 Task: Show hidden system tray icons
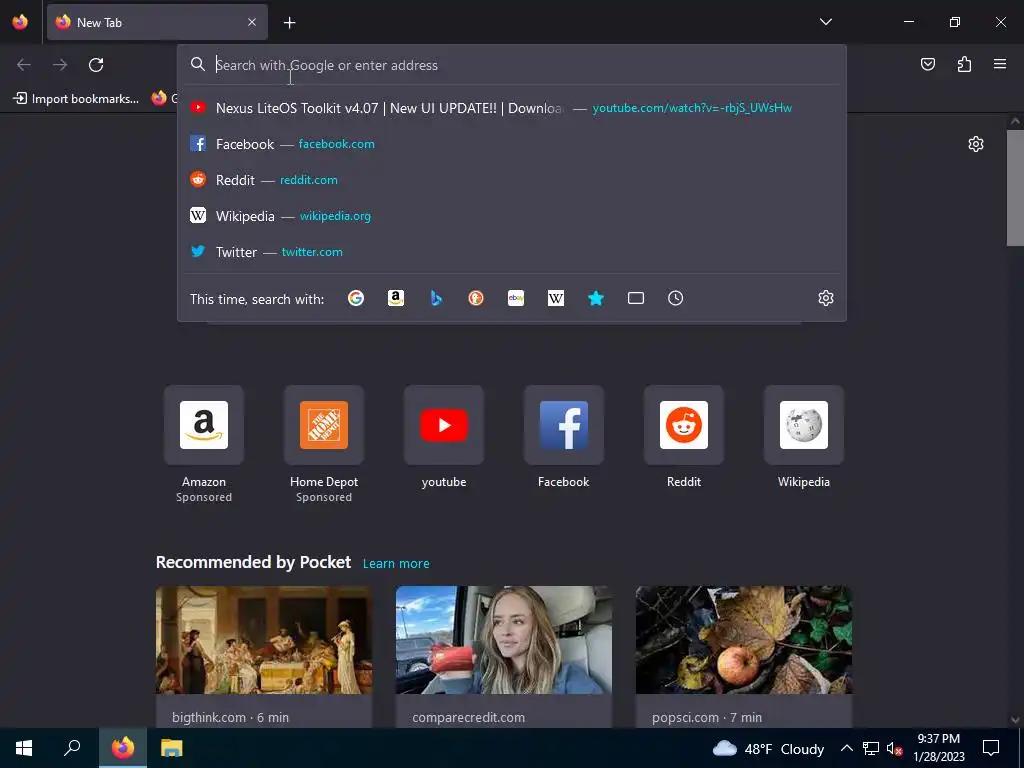(x=846, y=748)
